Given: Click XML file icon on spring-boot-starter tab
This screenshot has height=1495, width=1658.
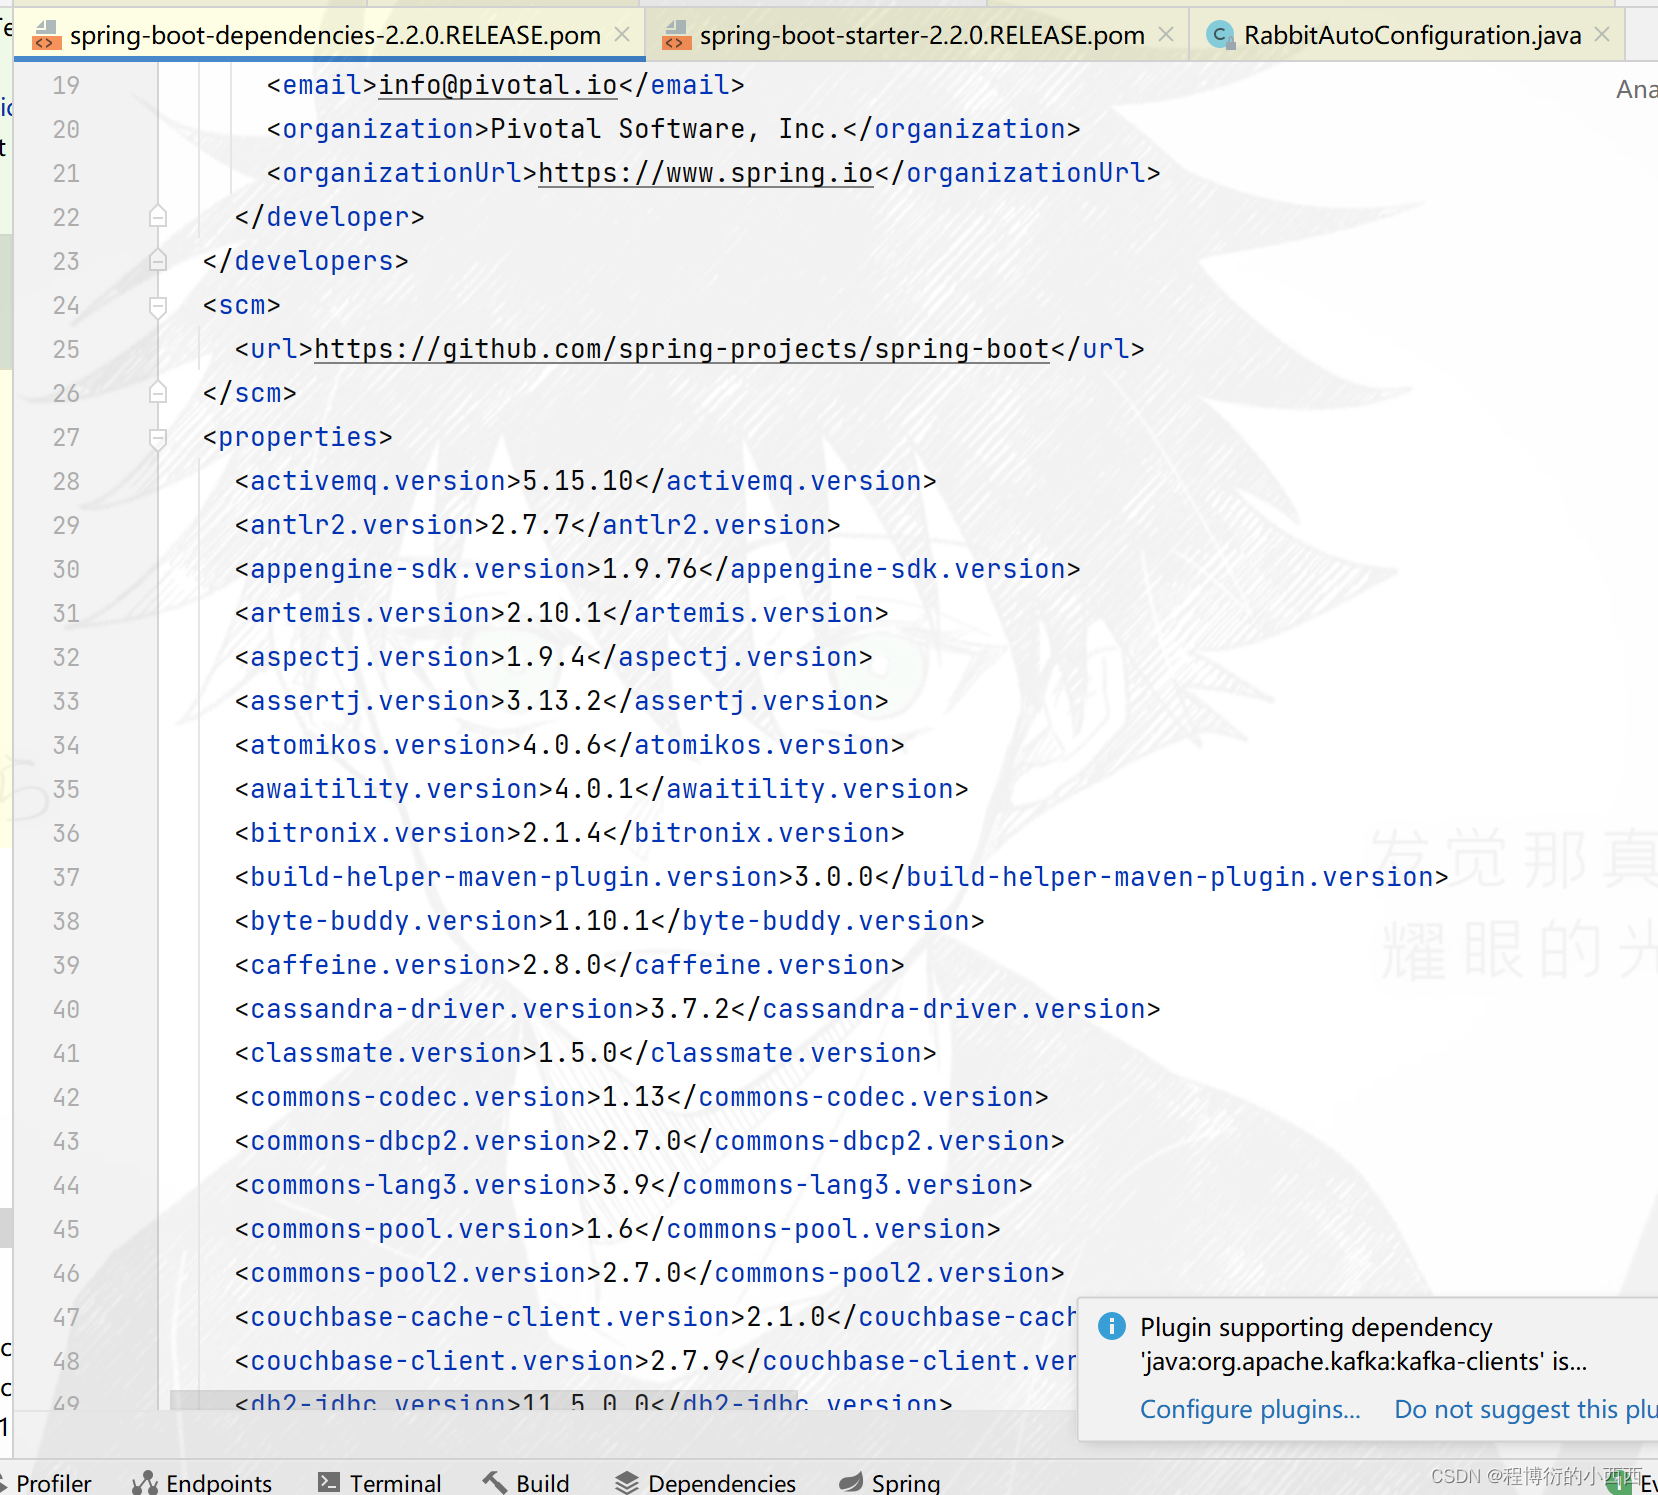Looking at the screenshot, I should (x=677, y=36).
